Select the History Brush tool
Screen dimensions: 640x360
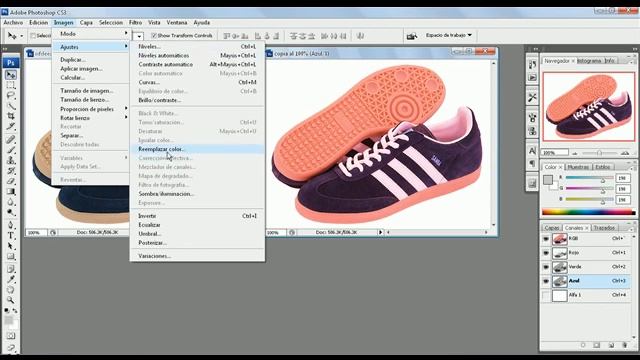tap(11, 171)
